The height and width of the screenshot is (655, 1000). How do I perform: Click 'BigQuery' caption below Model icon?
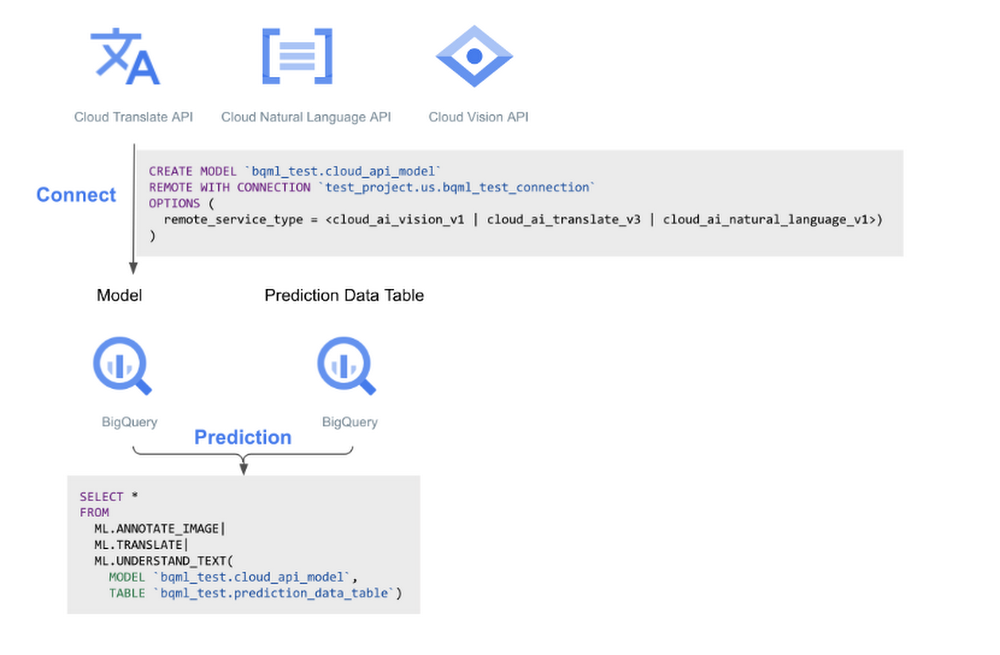pos(129,422)
